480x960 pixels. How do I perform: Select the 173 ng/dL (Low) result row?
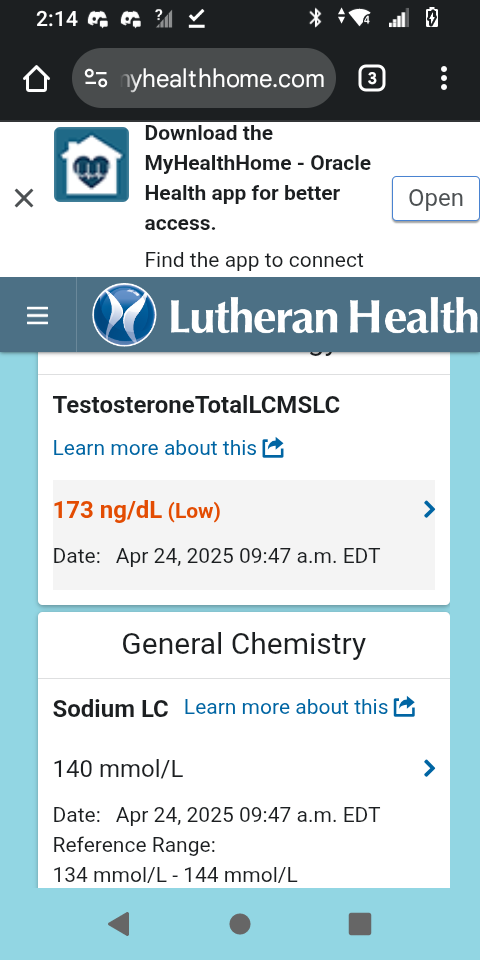click(244, 534)
